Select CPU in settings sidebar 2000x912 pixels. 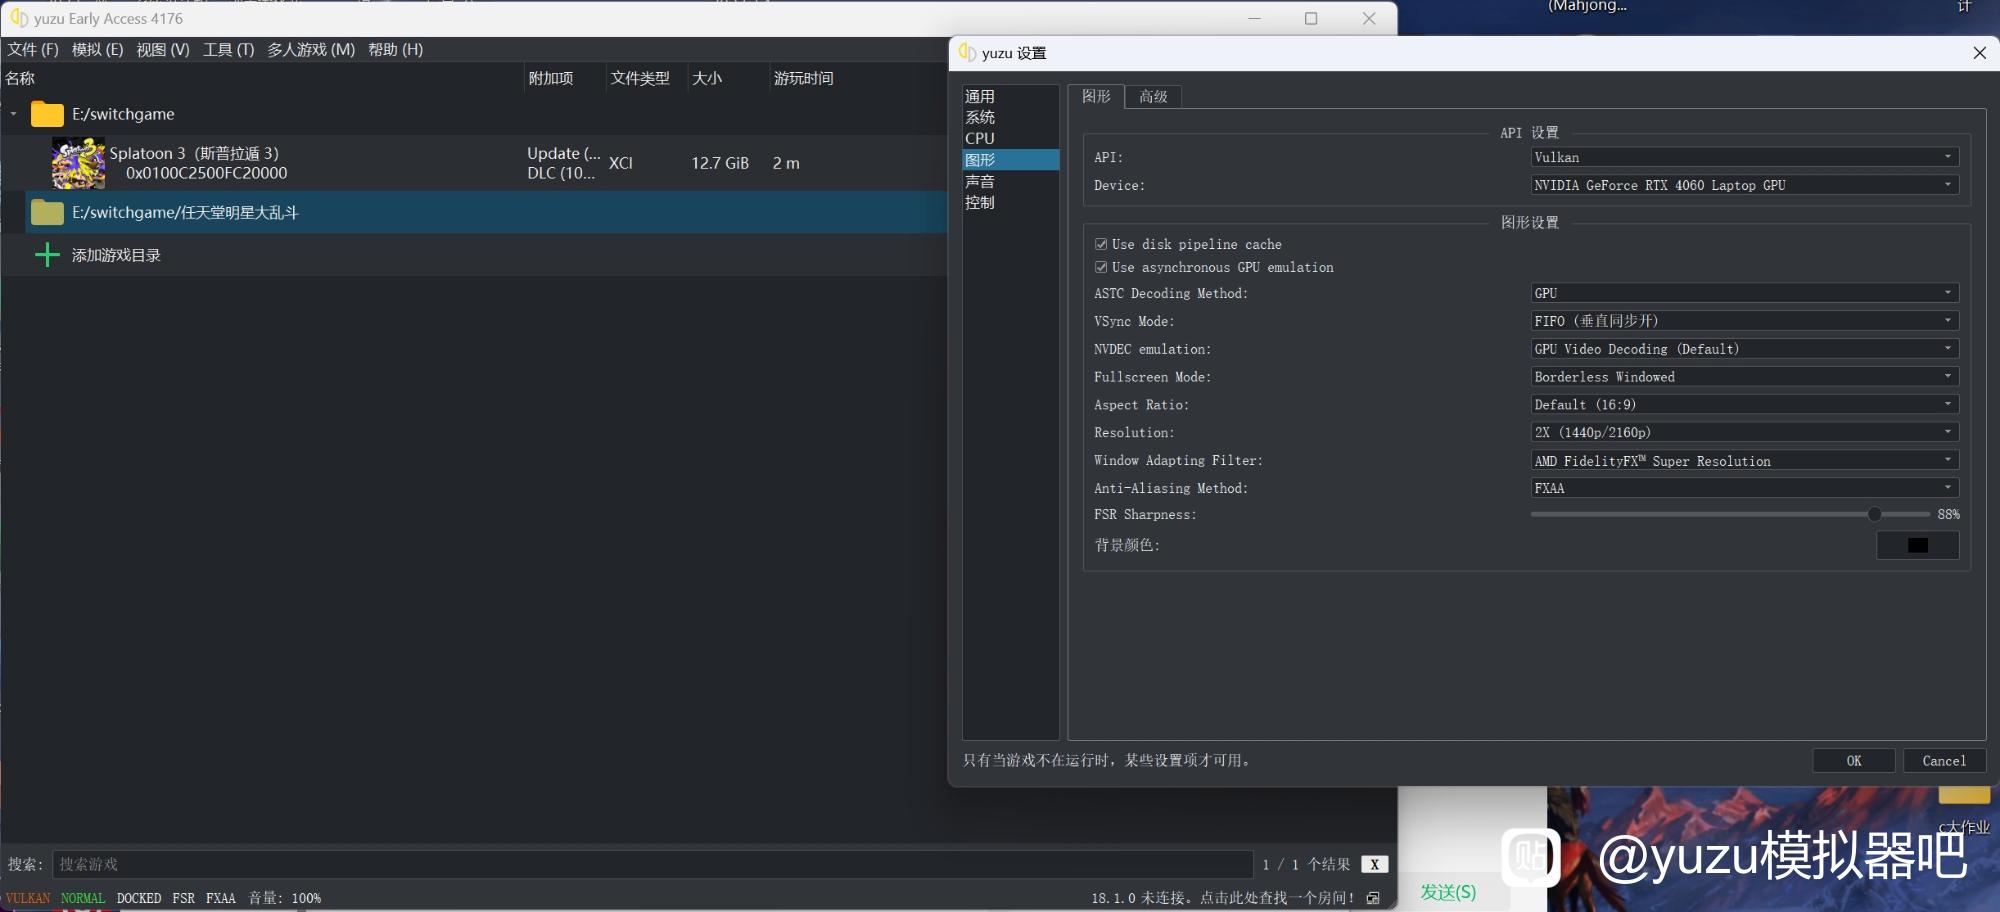1010,138
